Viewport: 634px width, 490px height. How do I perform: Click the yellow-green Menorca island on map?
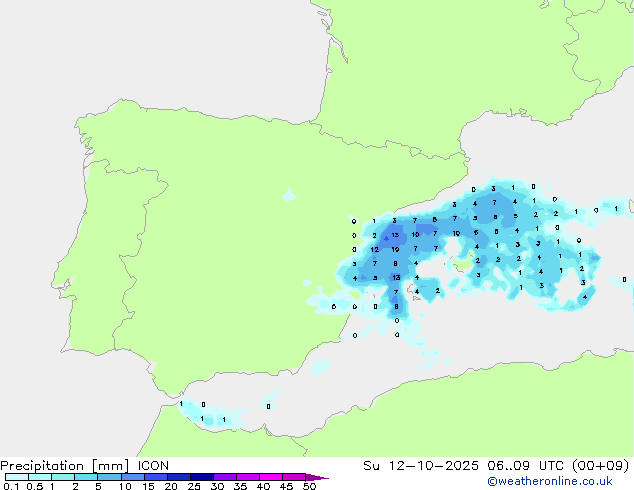pos(463,262)
